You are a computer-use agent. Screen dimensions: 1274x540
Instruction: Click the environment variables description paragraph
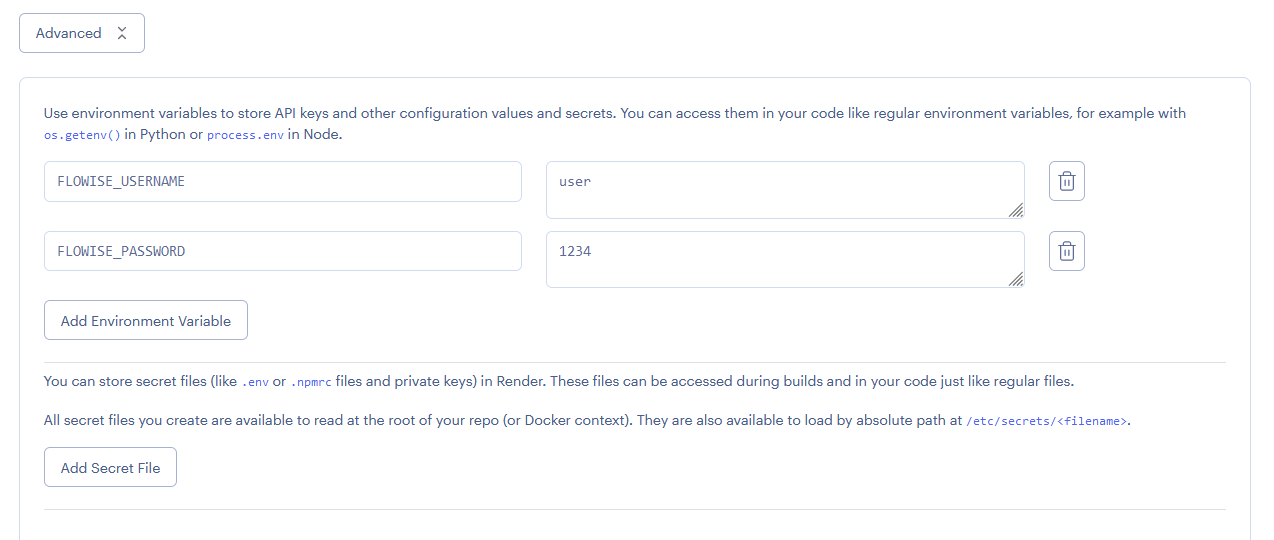[x=614, y=114]
